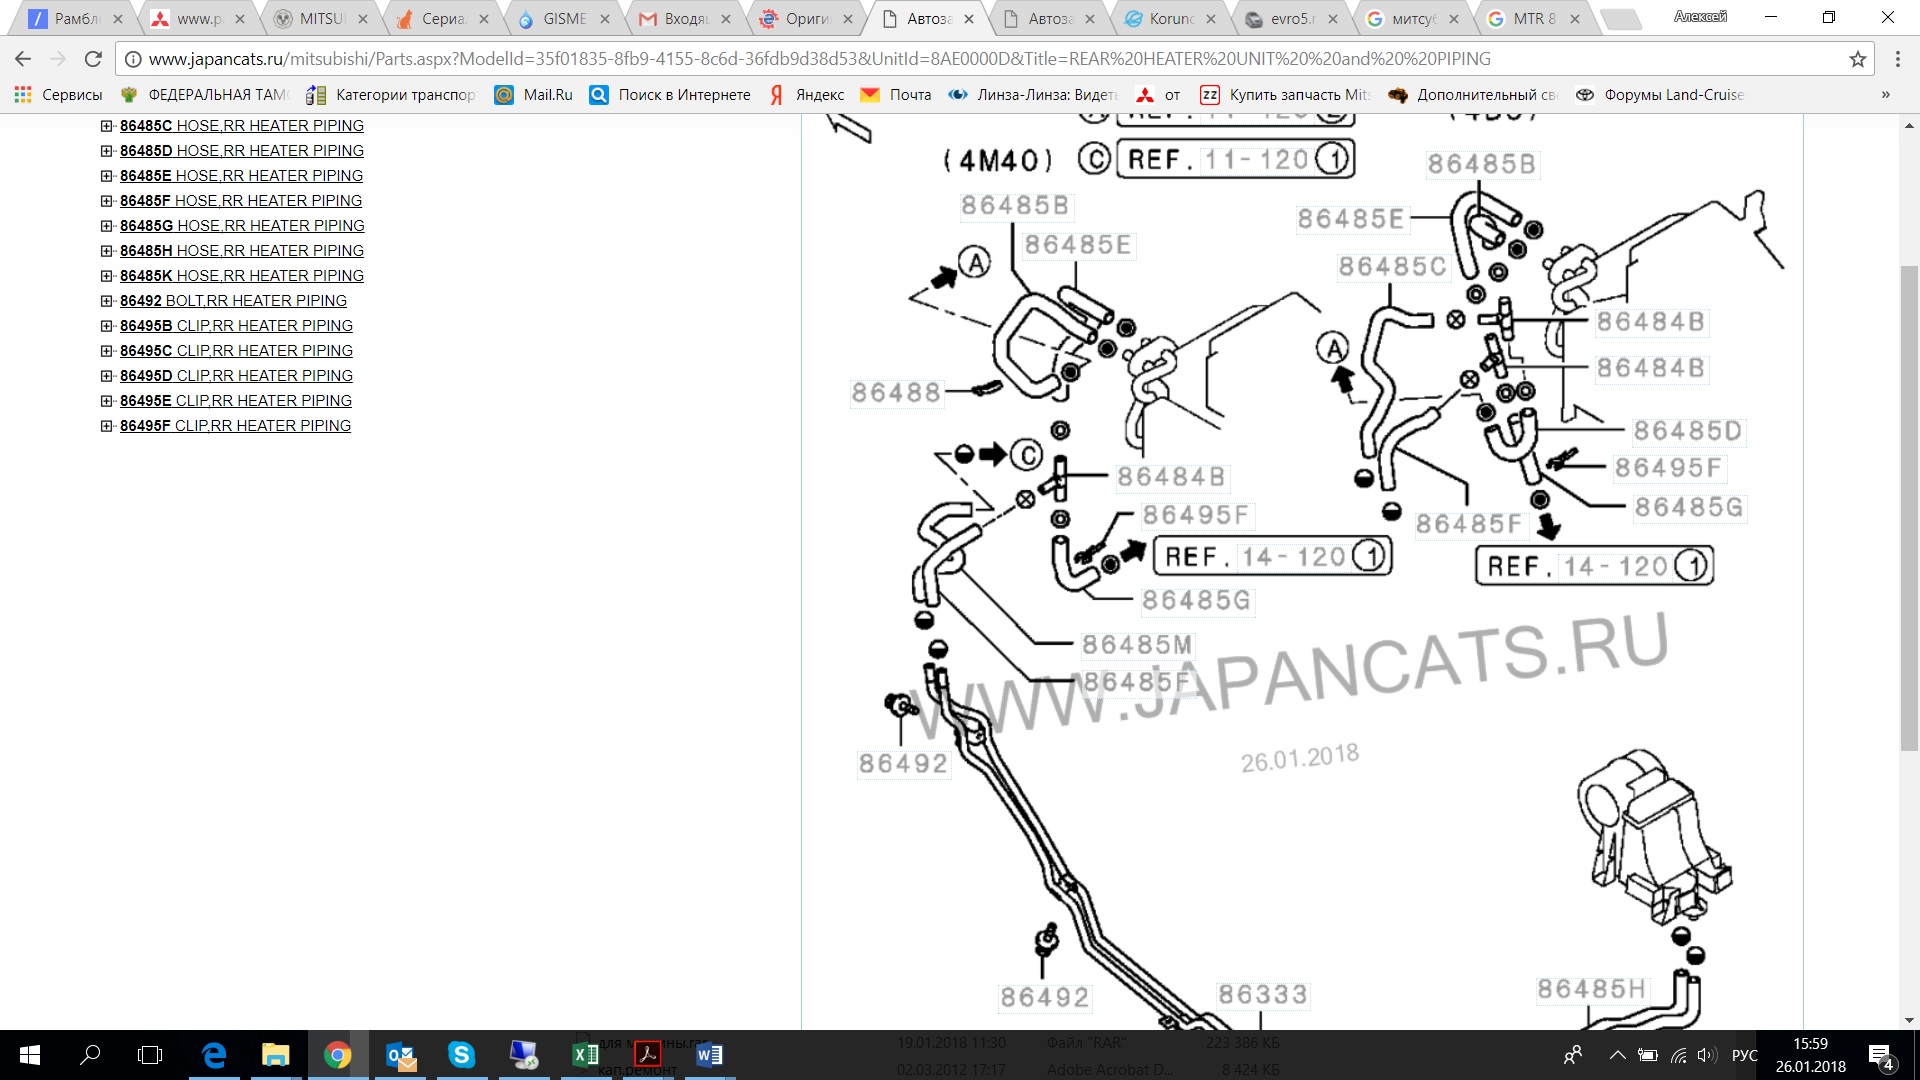Go back with the browser arrow

(24, 59)
